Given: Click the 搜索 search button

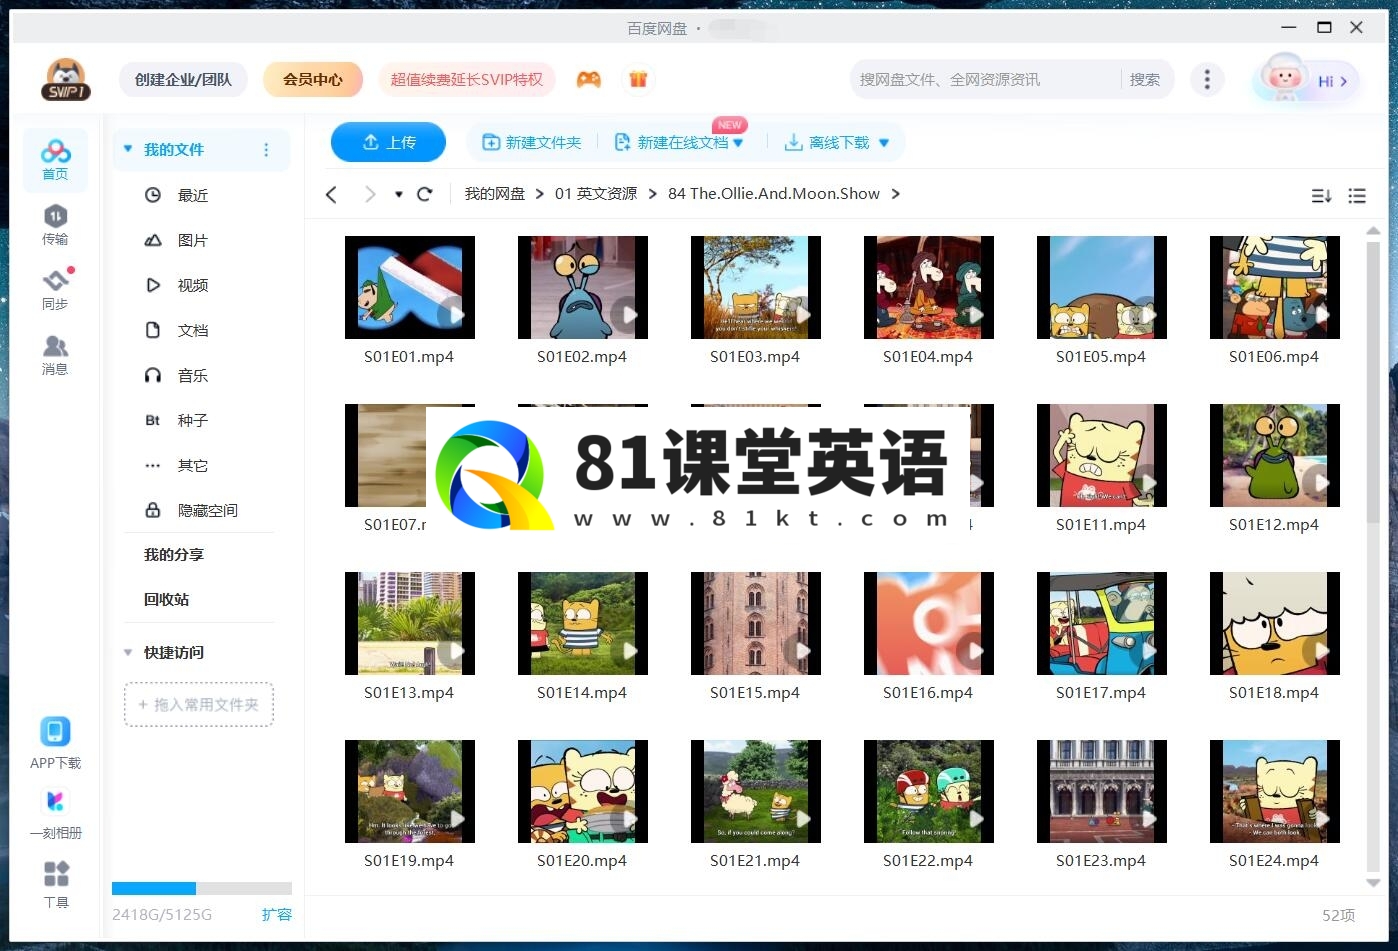Looking at the screenshot, I should click(1145, 79).
